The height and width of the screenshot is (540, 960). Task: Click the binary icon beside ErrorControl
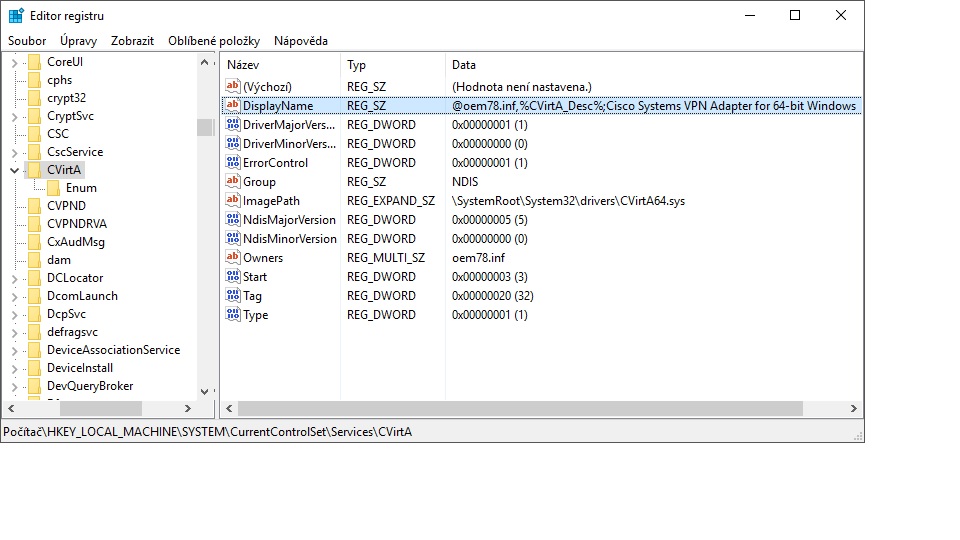click(x=233, y=162)
